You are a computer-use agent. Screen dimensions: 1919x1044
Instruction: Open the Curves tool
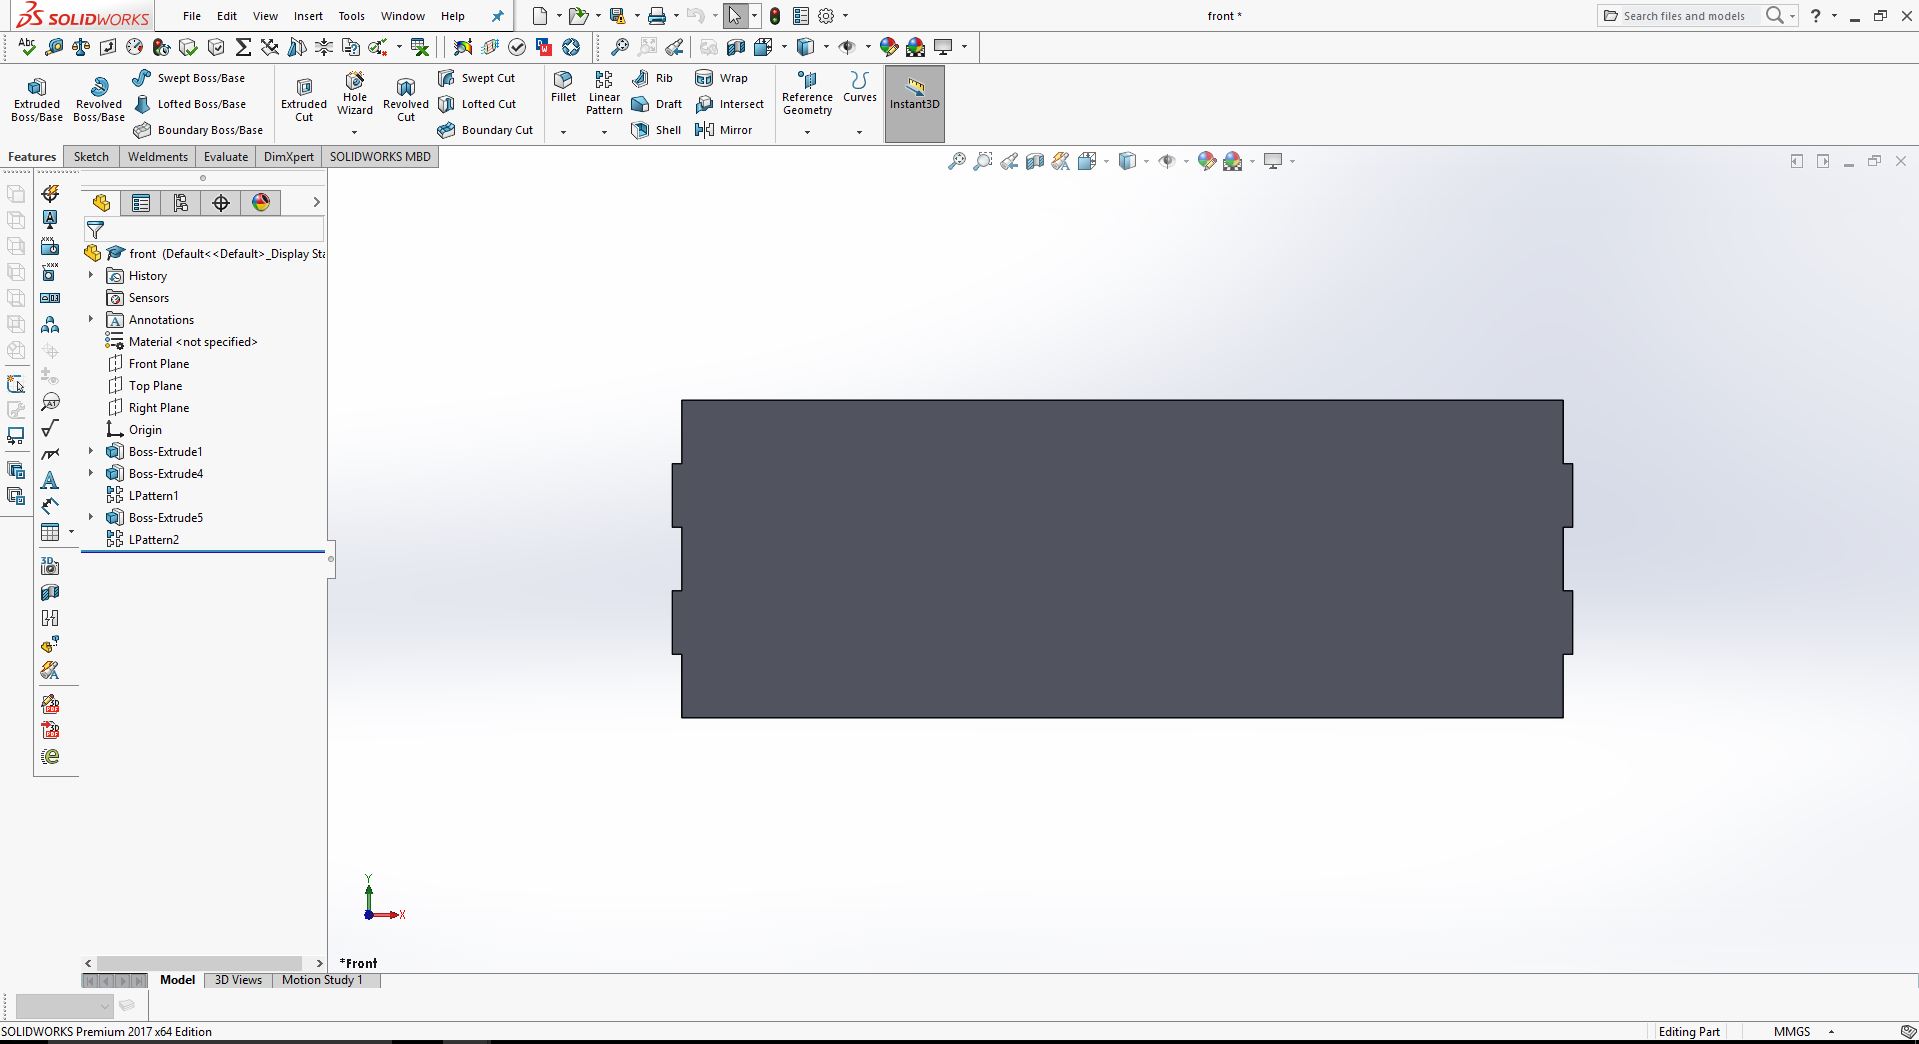click(859, 87)
